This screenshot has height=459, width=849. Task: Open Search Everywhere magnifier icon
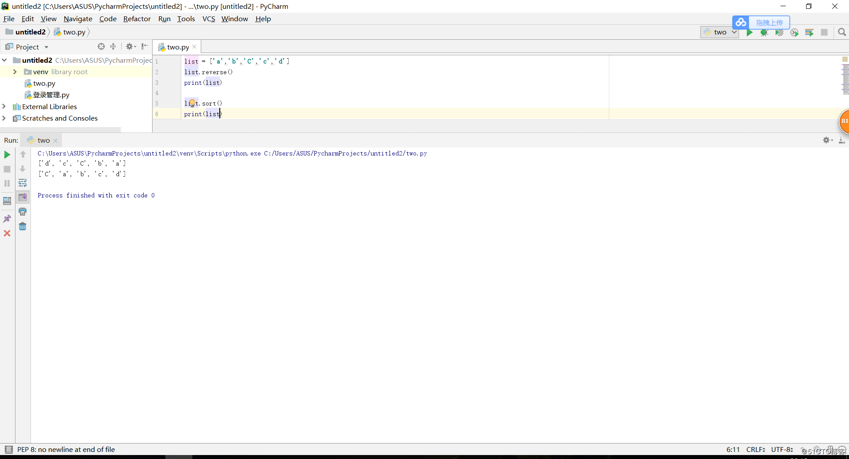pos(841,32)
